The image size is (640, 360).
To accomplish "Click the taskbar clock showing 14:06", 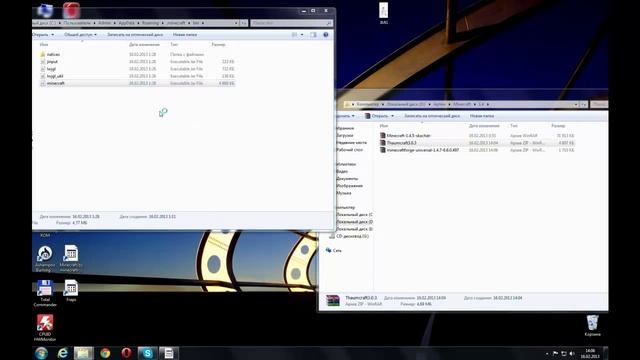I will tap(590, 353).
